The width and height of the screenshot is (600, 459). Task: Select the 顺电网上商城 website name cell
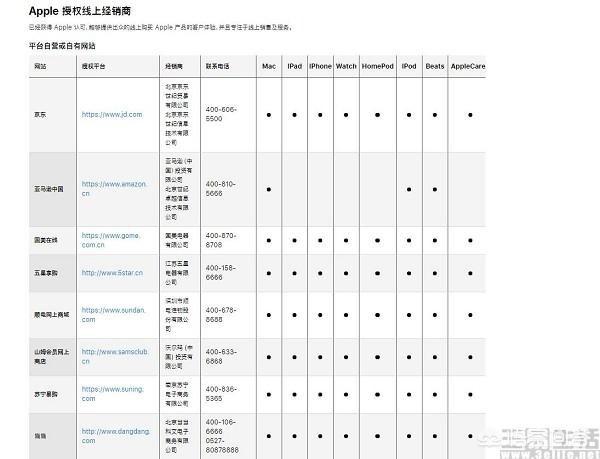[52, 315]
